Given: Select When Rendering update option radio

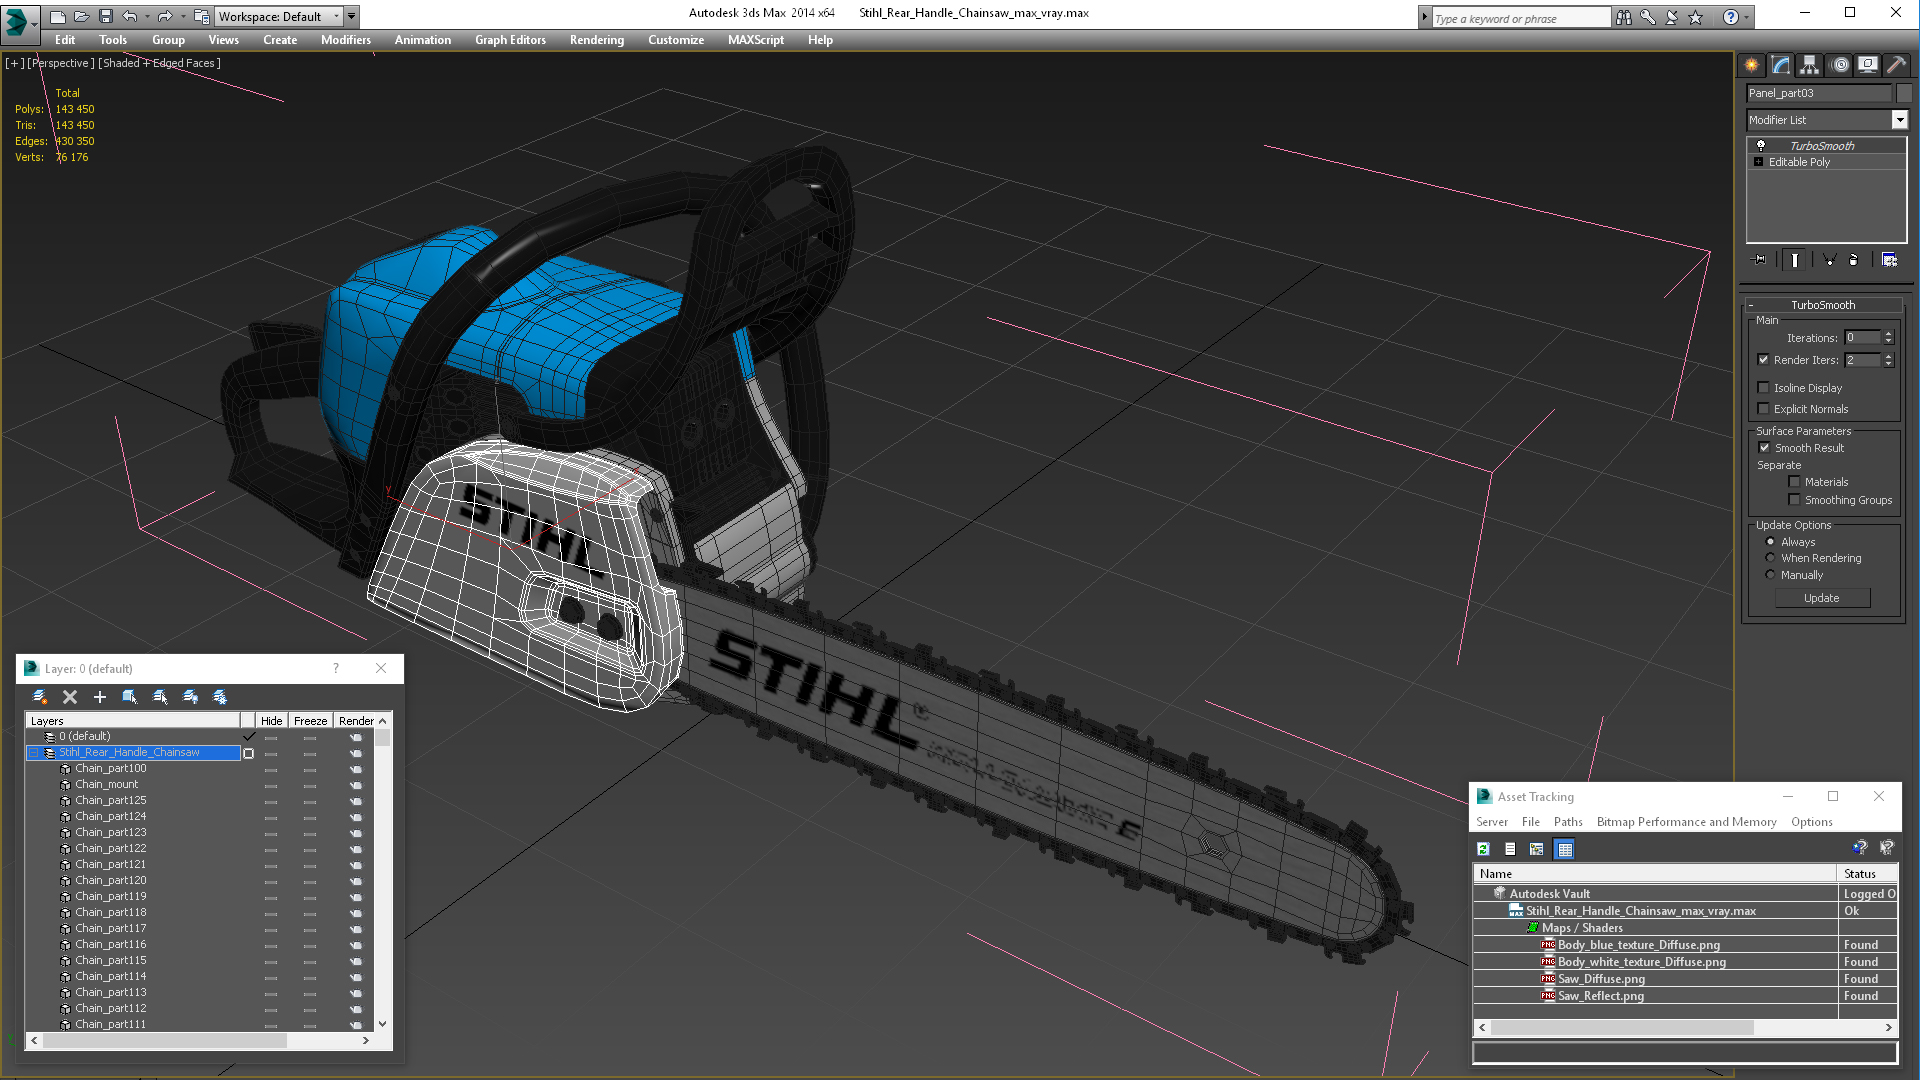Looking at the screenshot, I should 1770,558.
